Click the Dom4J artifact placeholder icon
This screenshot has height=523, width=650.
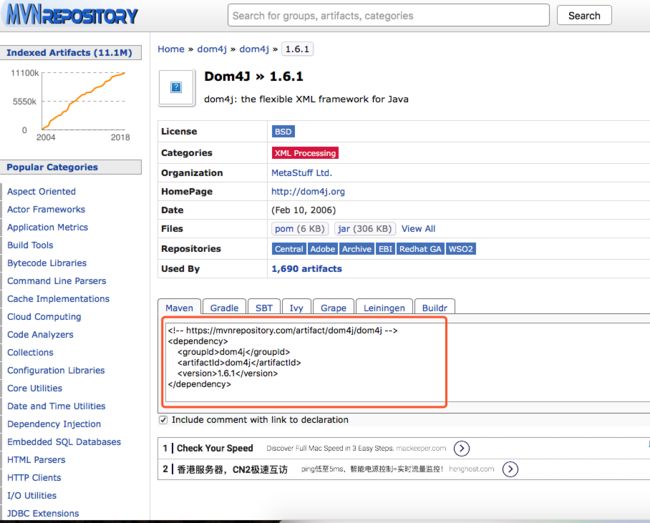click(x=176, y=87)
